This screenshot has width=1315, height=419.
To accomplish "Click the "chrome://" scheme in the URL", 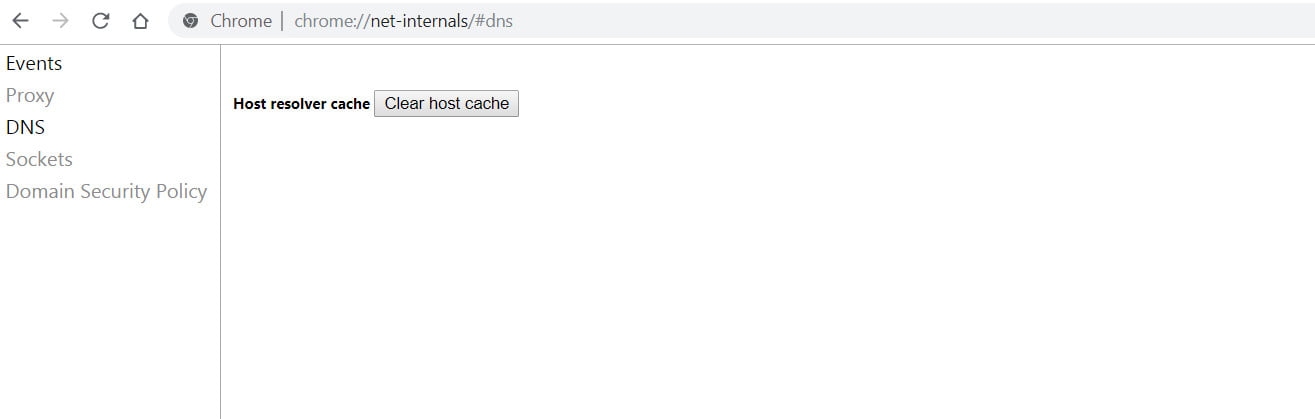I will (331, 21).
